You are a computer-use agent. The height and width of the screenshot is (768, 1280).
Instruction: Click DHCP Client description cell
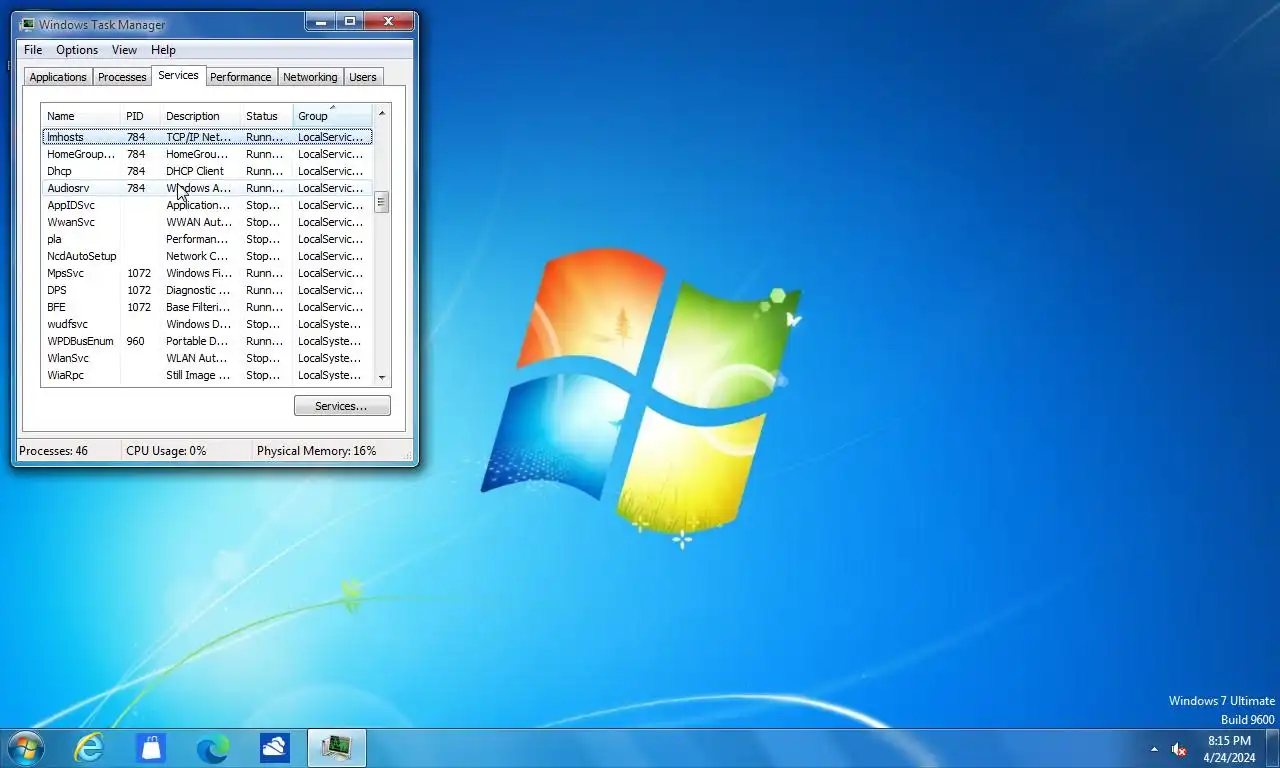[195, 171]
